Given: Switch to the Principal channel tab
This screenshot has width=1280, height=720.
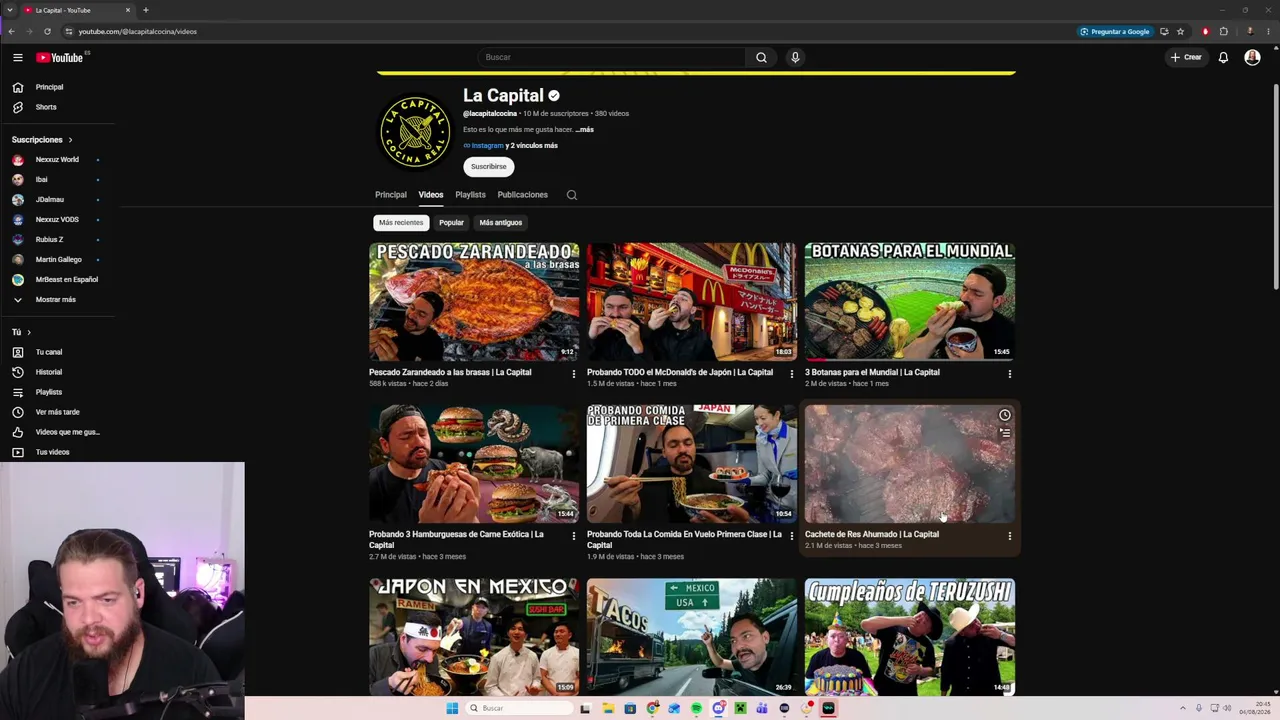Looking at the screenshot, I should (x=391, y=195).
